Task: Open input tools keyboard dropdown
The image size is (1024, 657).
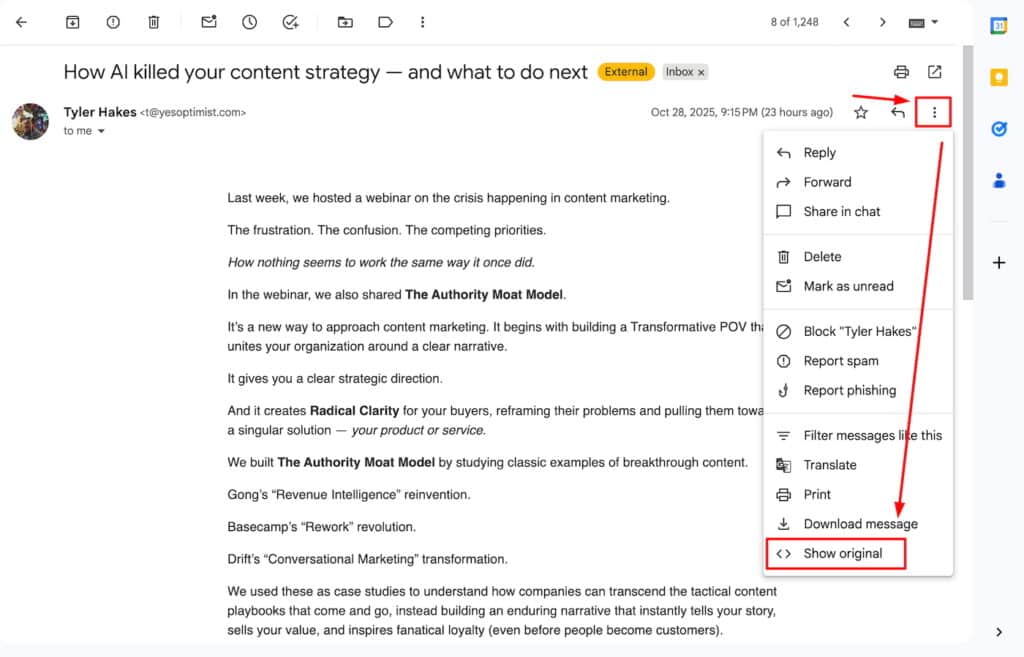Action: tap(923, 22)
